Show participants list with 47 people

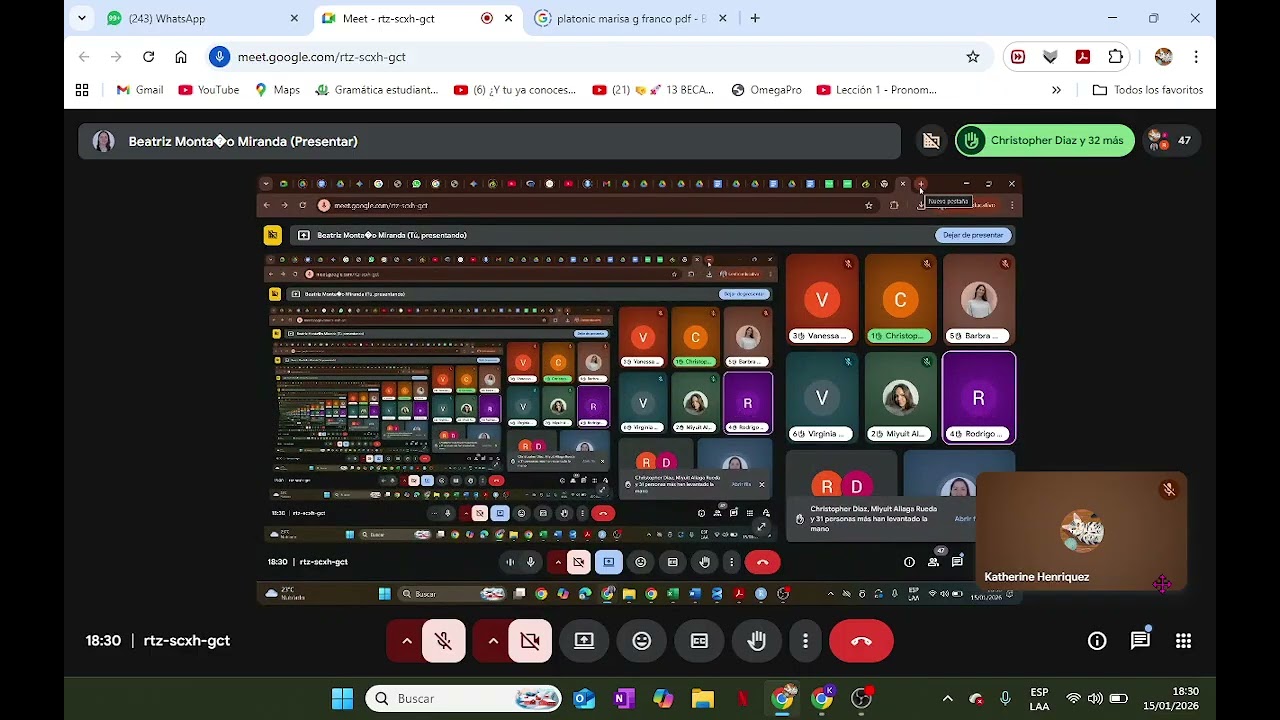click(1170, 140)
